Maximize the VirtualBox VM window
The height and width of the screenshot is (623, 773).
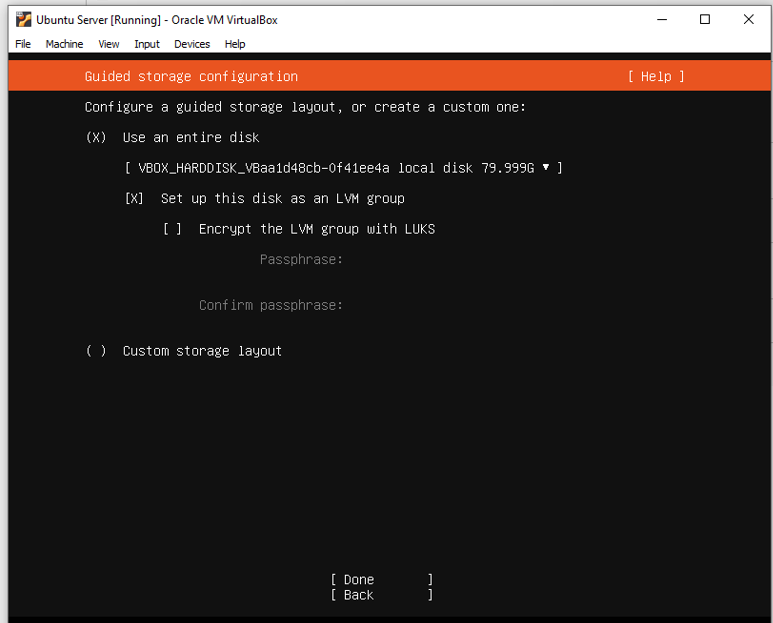coord(705,19)
